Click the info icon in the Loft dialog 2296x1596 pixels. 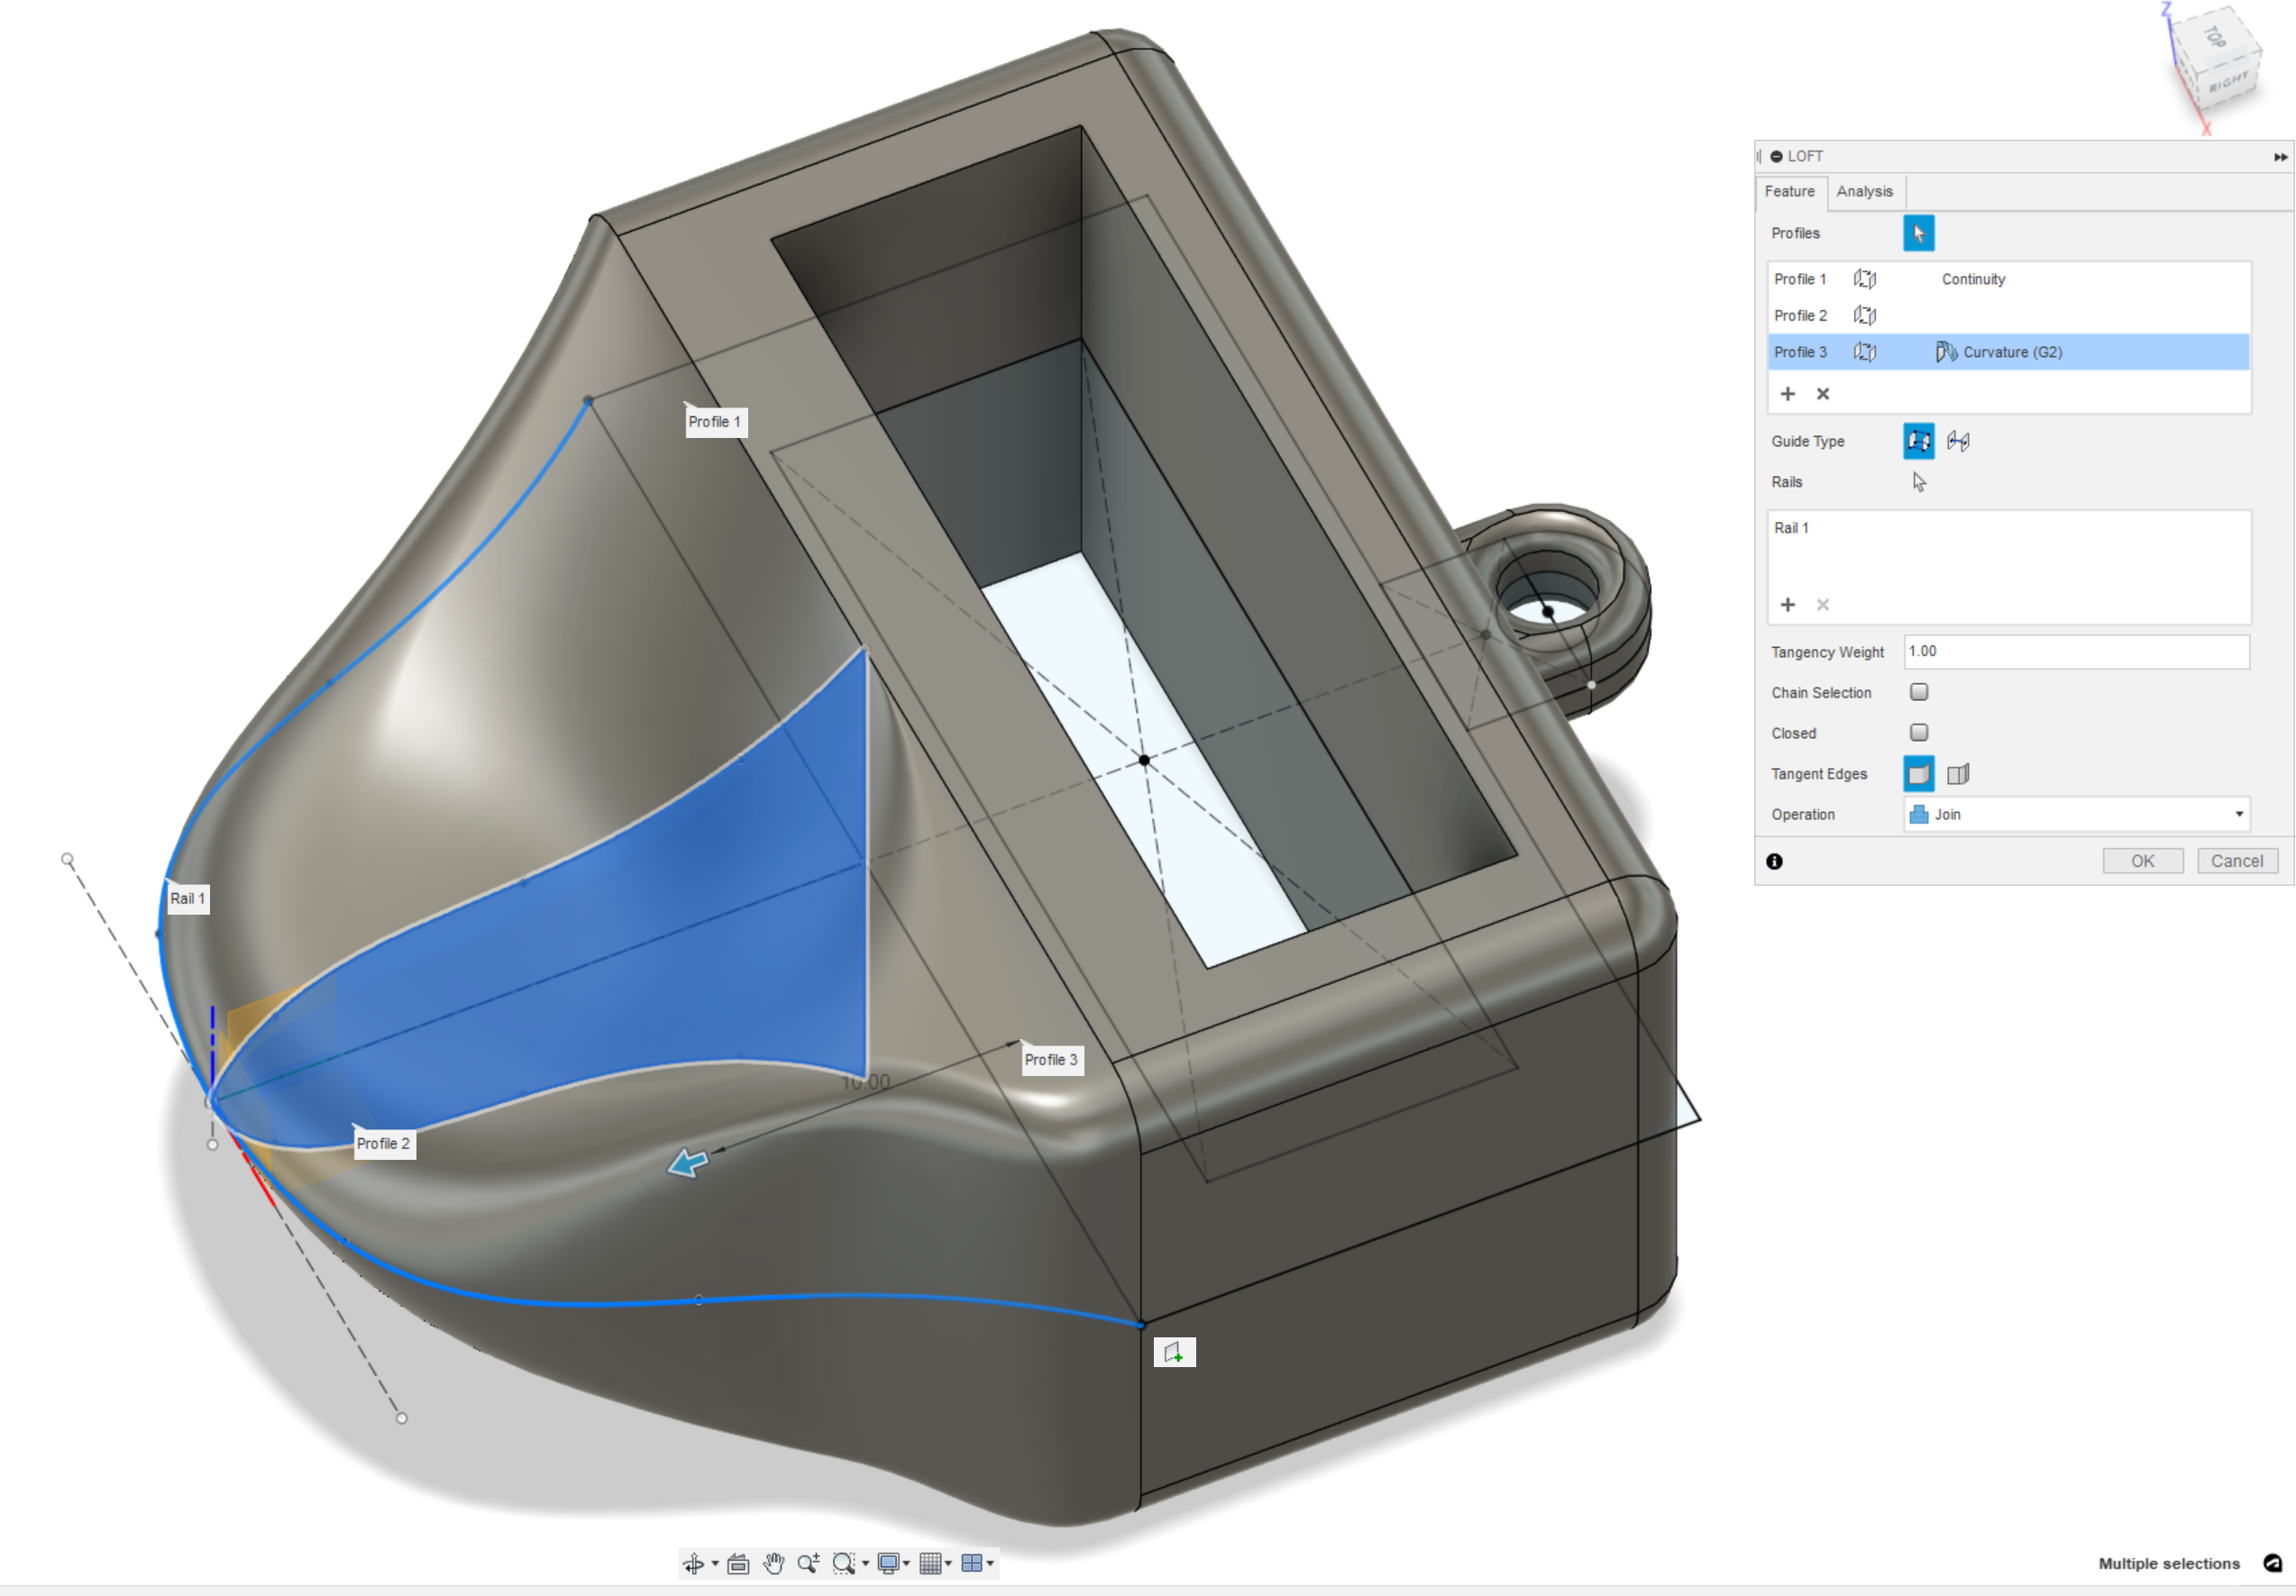click(1774, 861)
